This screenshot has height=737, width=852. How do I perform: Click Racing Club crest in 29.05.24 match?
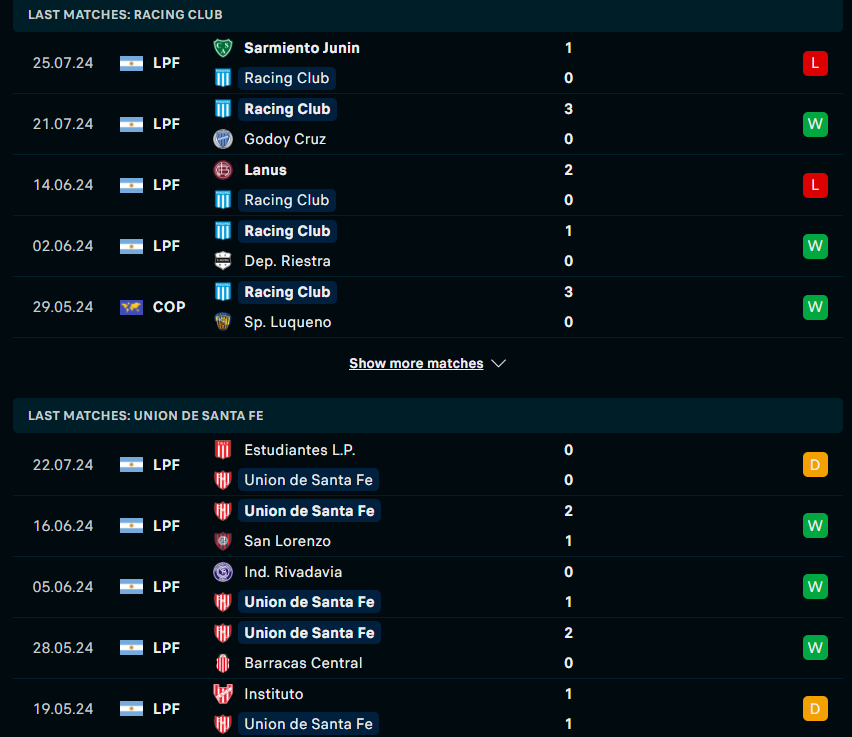(x=223, y=292)
